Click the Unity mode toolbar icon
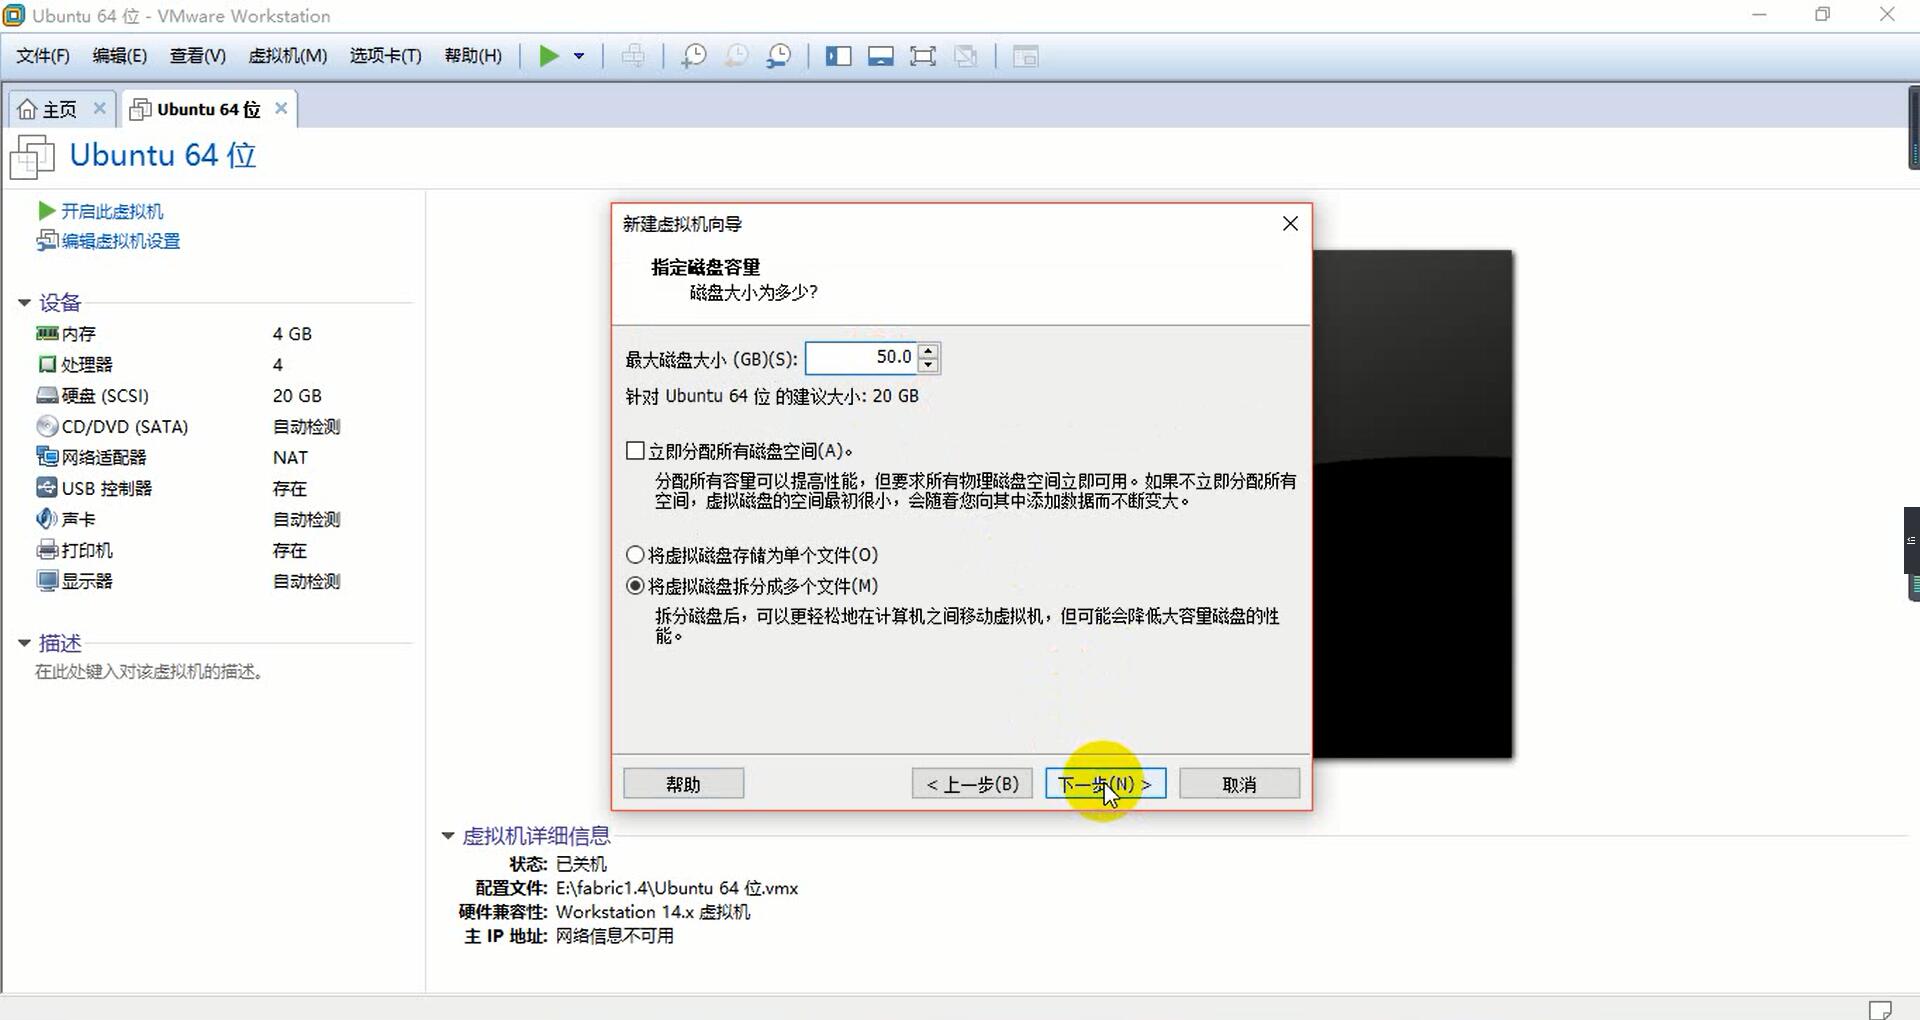1920x1020 pixels. [966, 56]
